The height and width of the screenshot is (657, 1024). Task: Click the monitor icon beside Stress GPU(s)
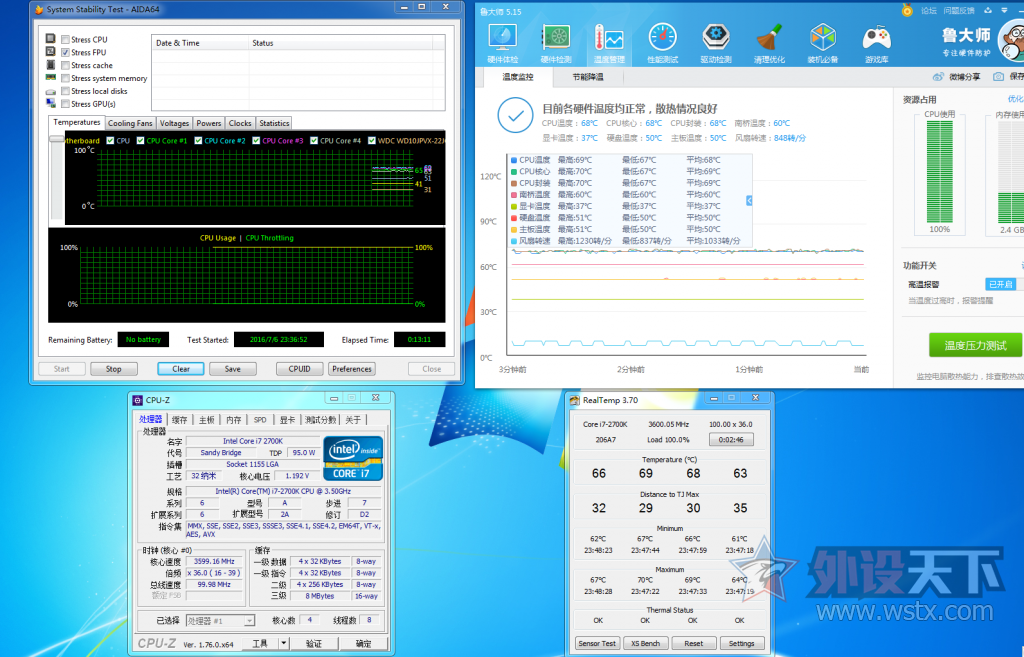point(51,103)
